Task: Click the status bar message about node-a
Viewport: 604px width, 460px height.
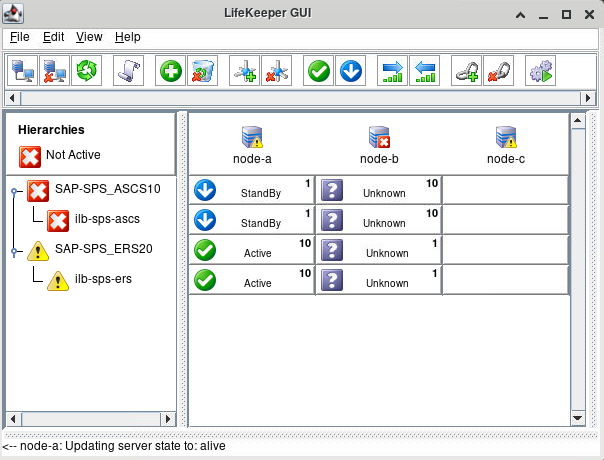Action: click(114, 446)
